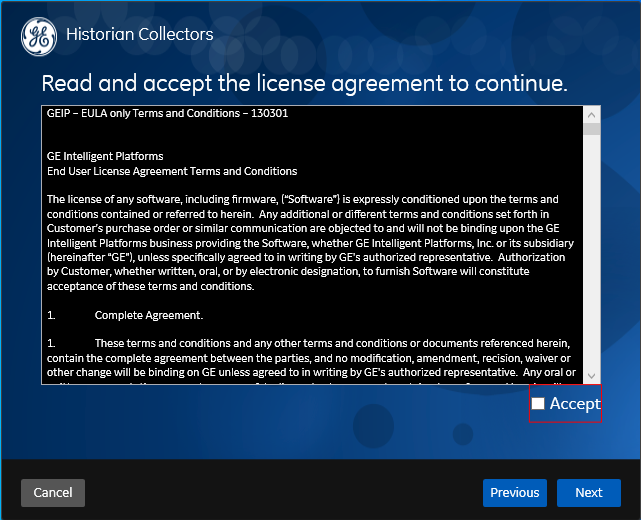Click the "GE Intelligent Platforms" line in license
The height and width of the screenshot is (520, 641).
pos(105,156)
